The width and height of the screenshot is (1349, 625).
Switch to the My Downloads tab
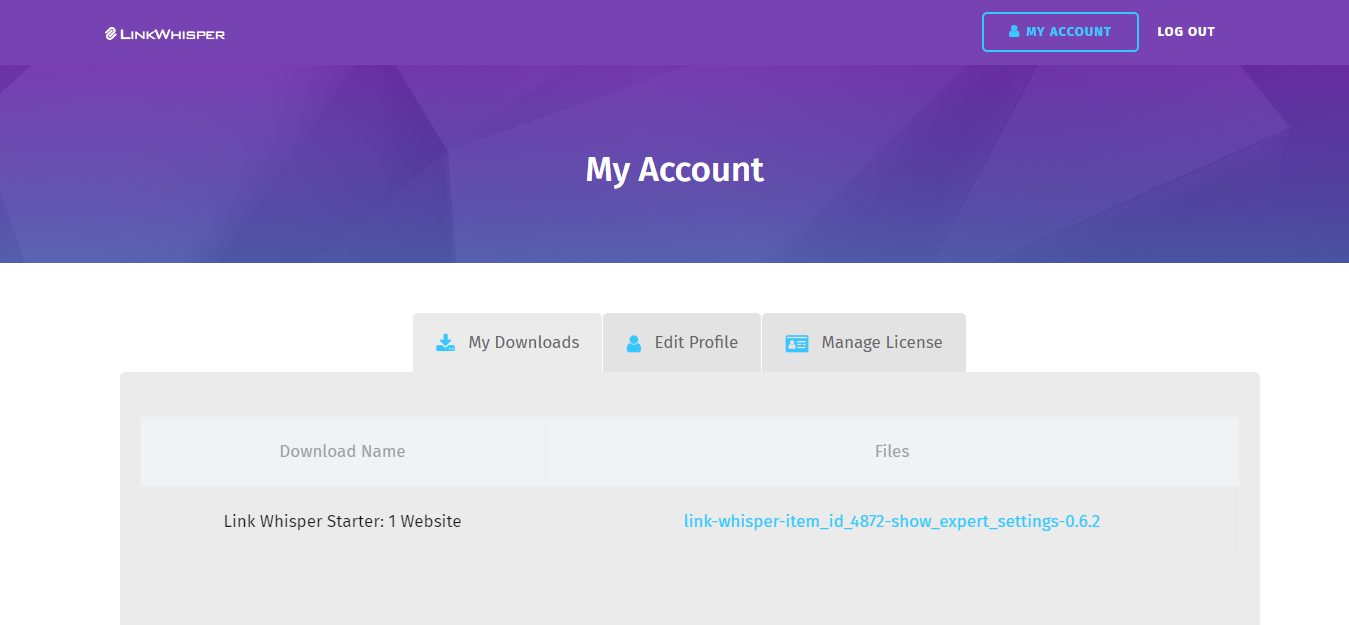click(508, 343)
